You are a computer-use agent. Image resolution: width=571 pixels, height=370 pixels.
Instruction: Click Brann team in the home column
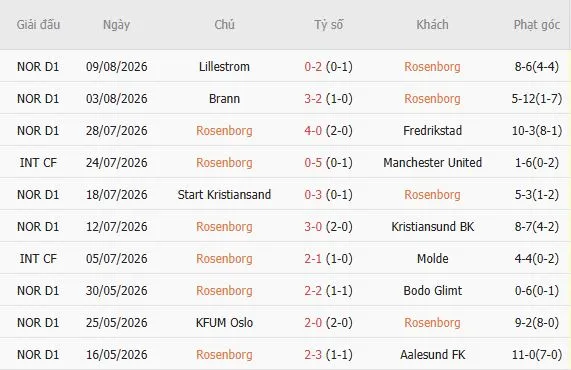pyautogui.click(x=224, y=99)
